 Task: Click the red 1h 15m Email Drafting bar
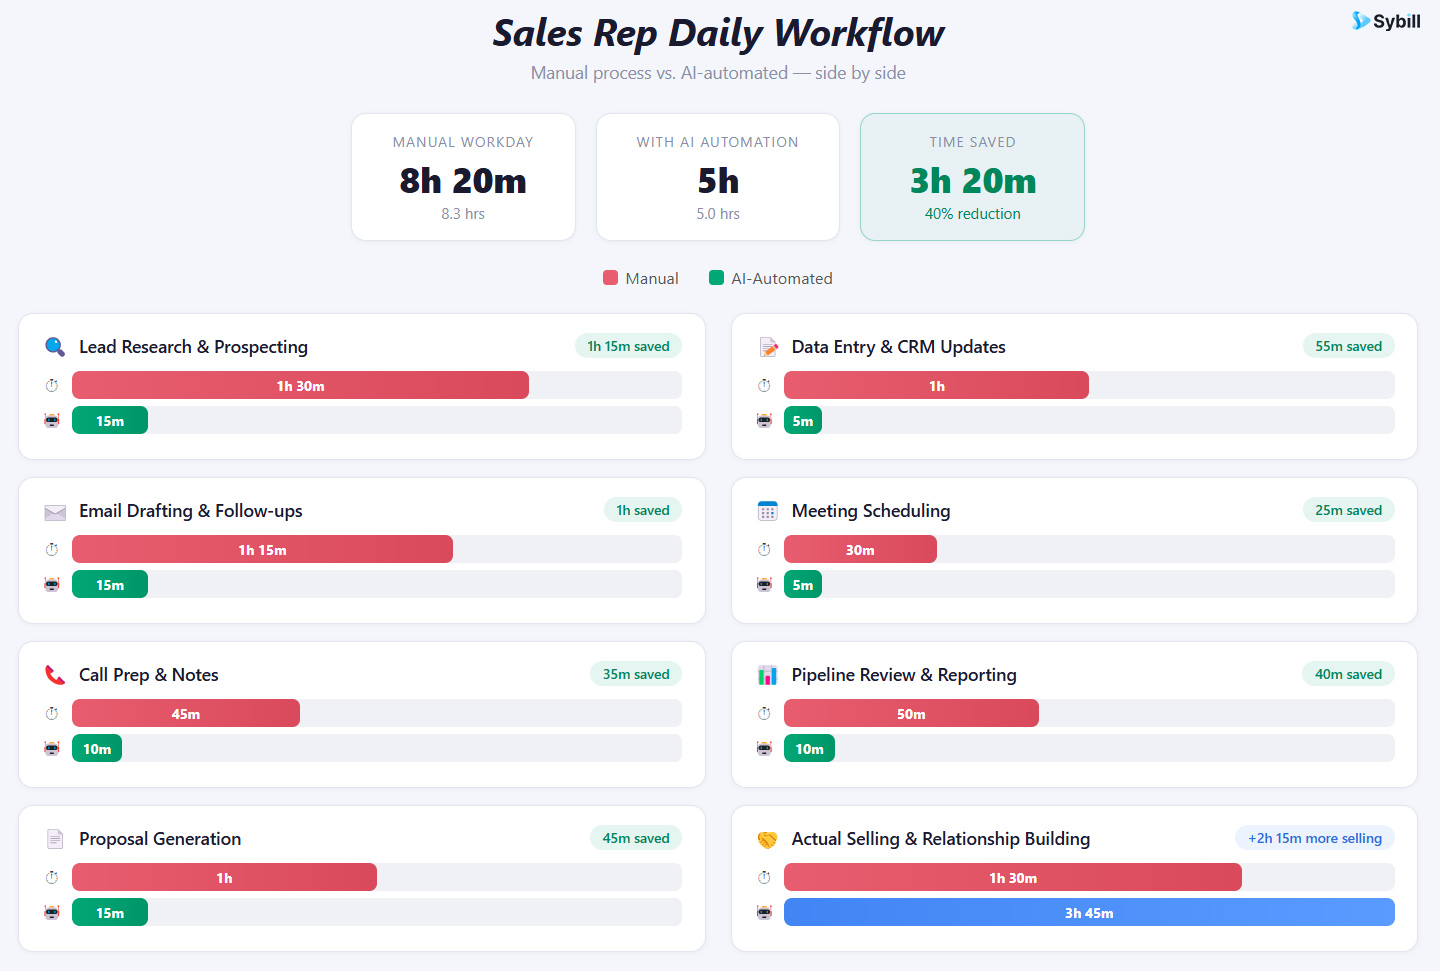pyautogui.click(x=262, y=550)
